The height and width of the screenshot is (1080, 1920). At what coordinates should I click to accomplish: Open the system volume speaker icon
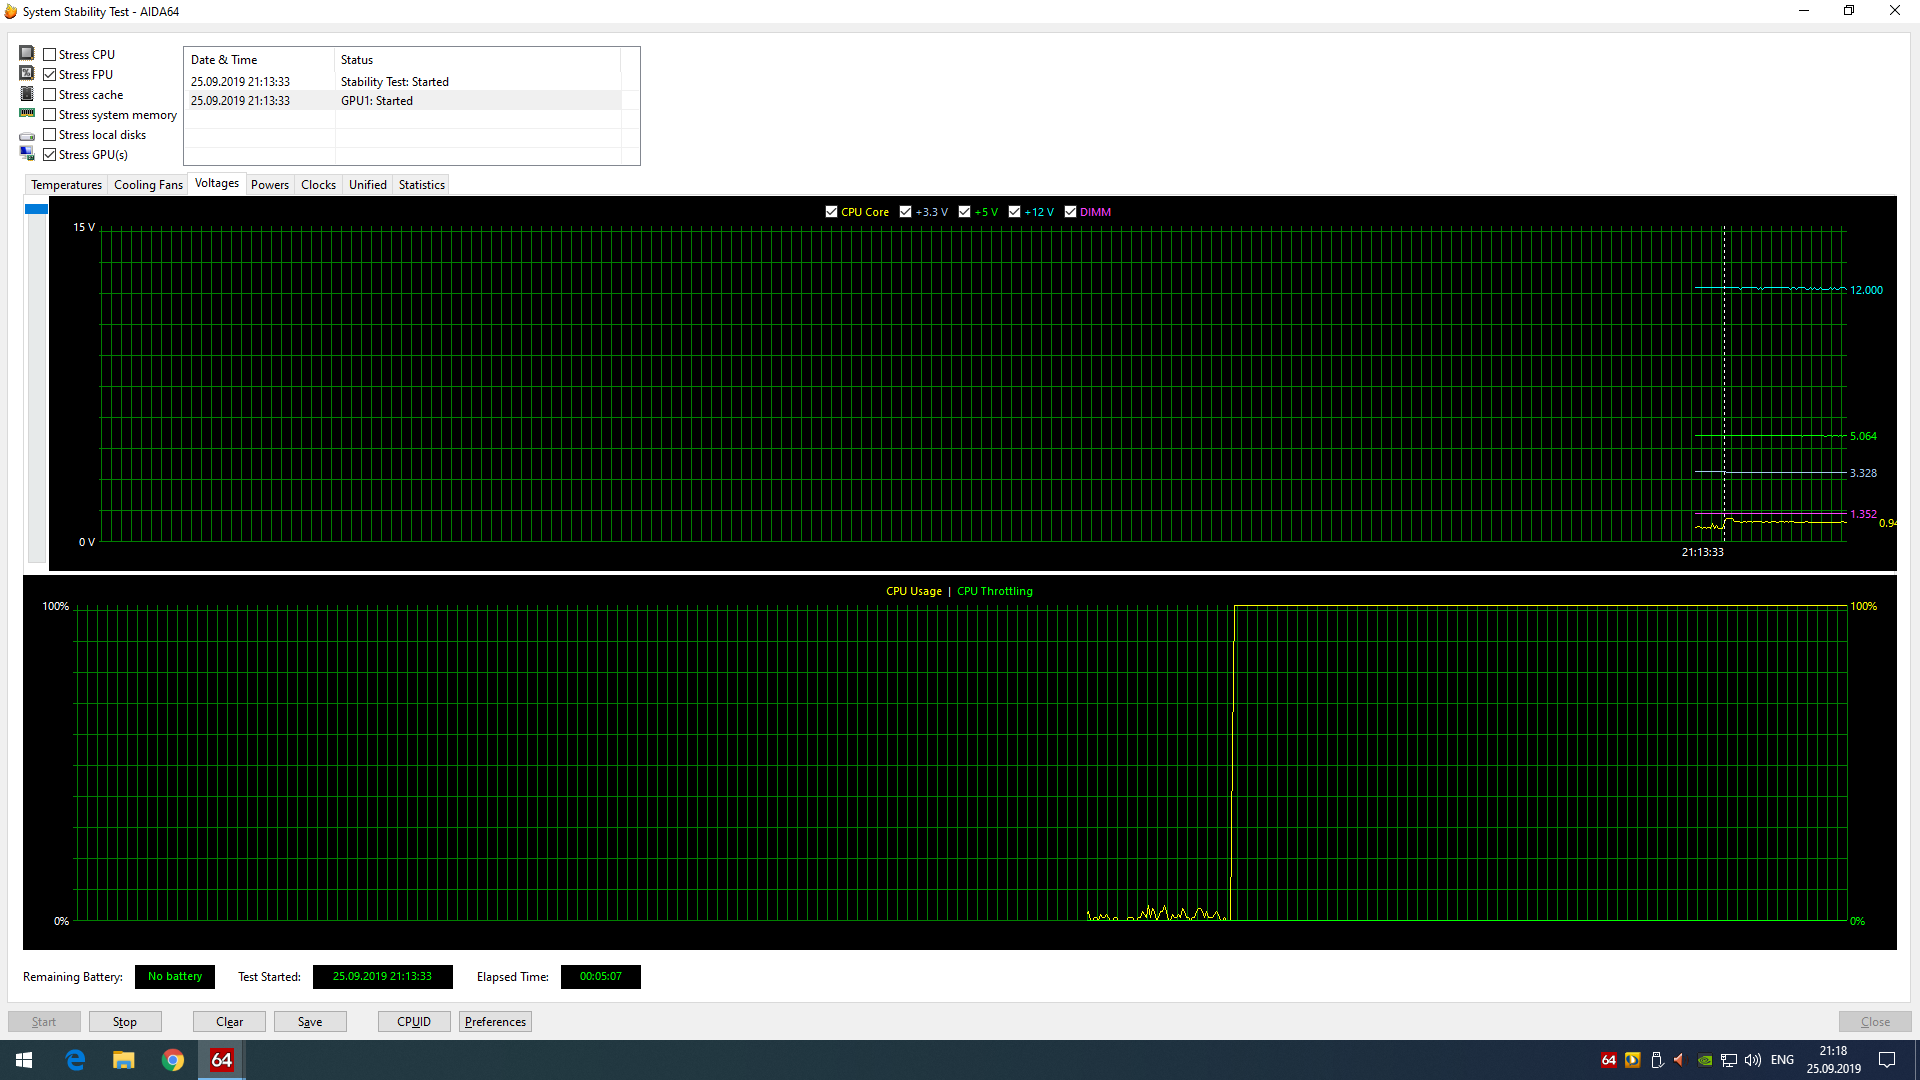click(x=1753, y=1060)
